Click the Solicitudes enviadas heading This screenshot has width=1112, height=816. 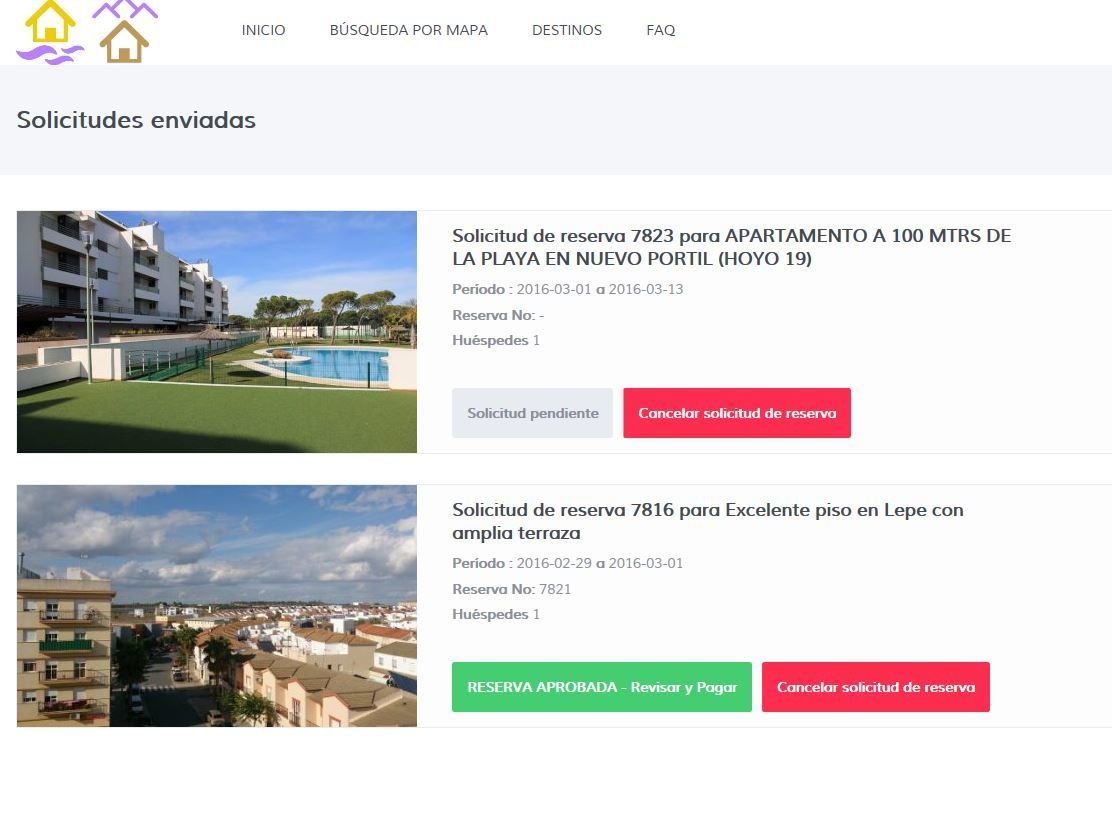pos(136,120)
